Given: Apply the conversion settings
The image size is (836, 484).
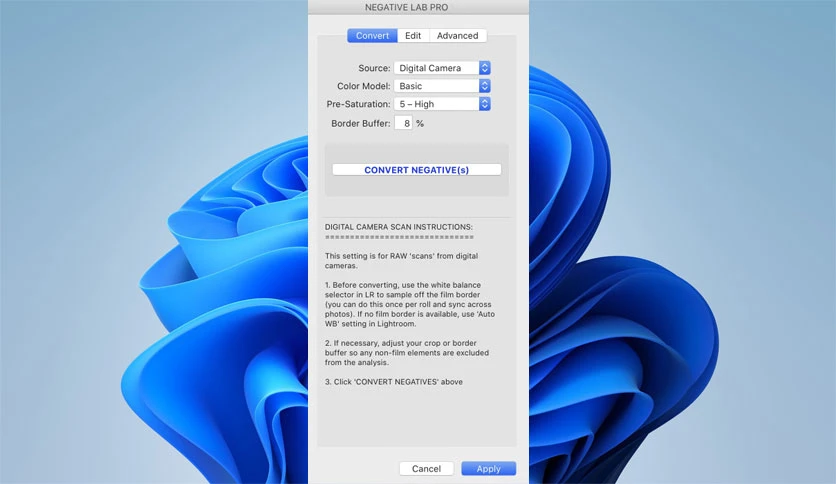Looking at the screenshot, I should (488, 469).
